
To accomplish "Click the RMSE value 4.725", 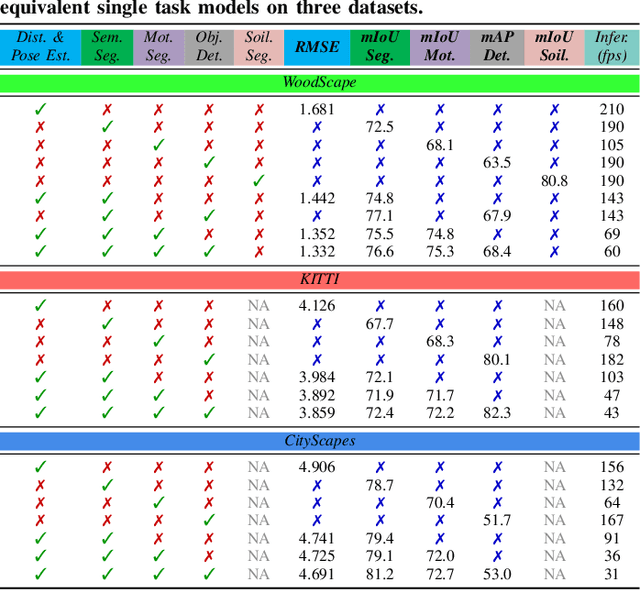I will point(317,556).
